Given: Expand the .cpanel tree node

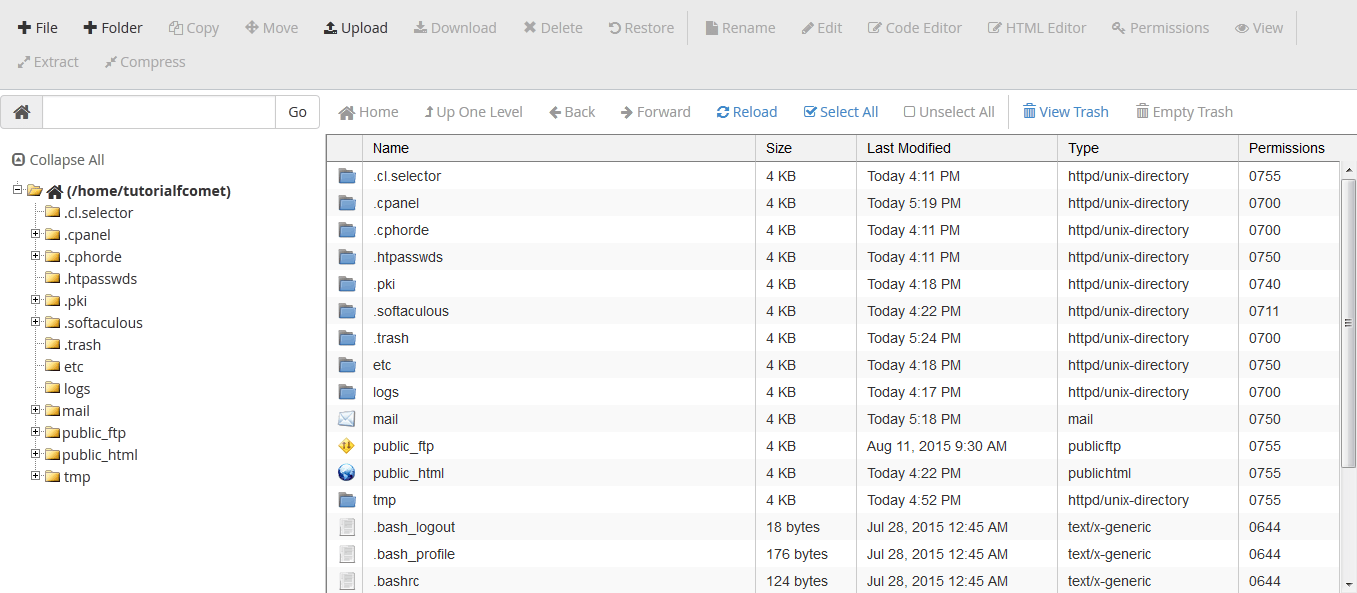Looking at the screenshot, I should tap(34, 234).
